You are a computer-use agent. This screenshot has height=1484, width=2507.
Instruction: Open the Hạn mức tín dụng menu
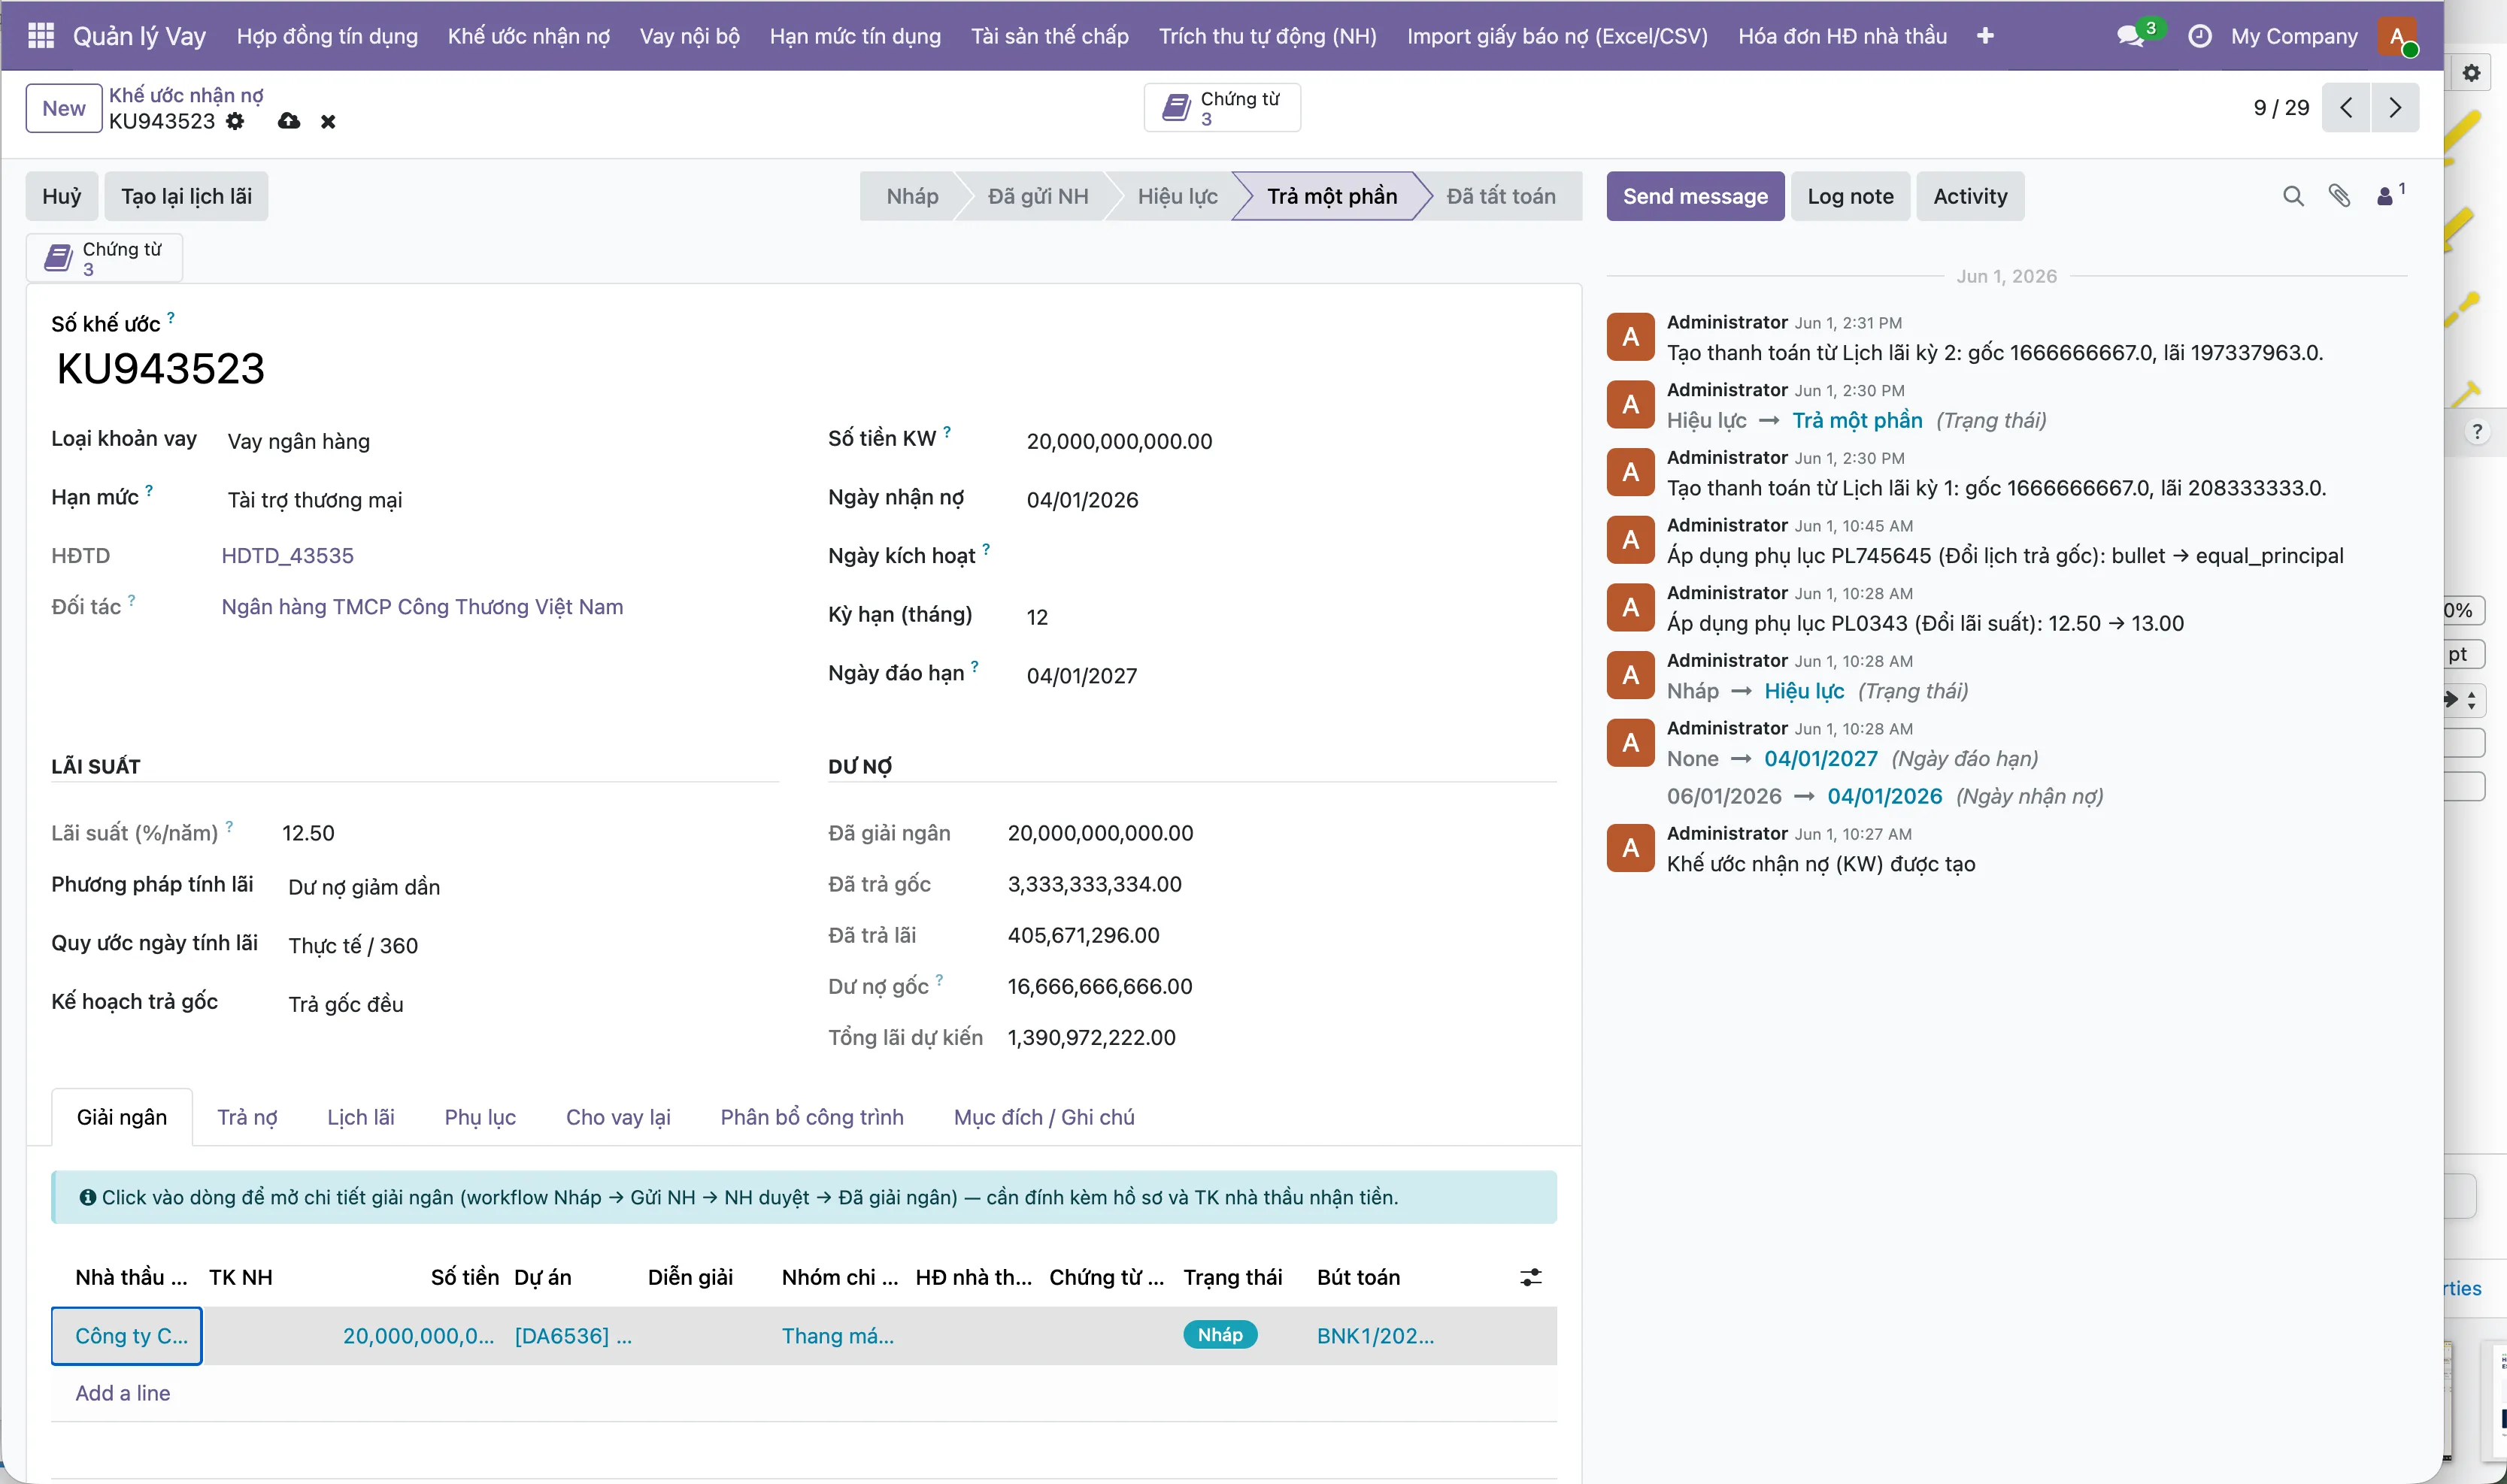click(855, 36)
